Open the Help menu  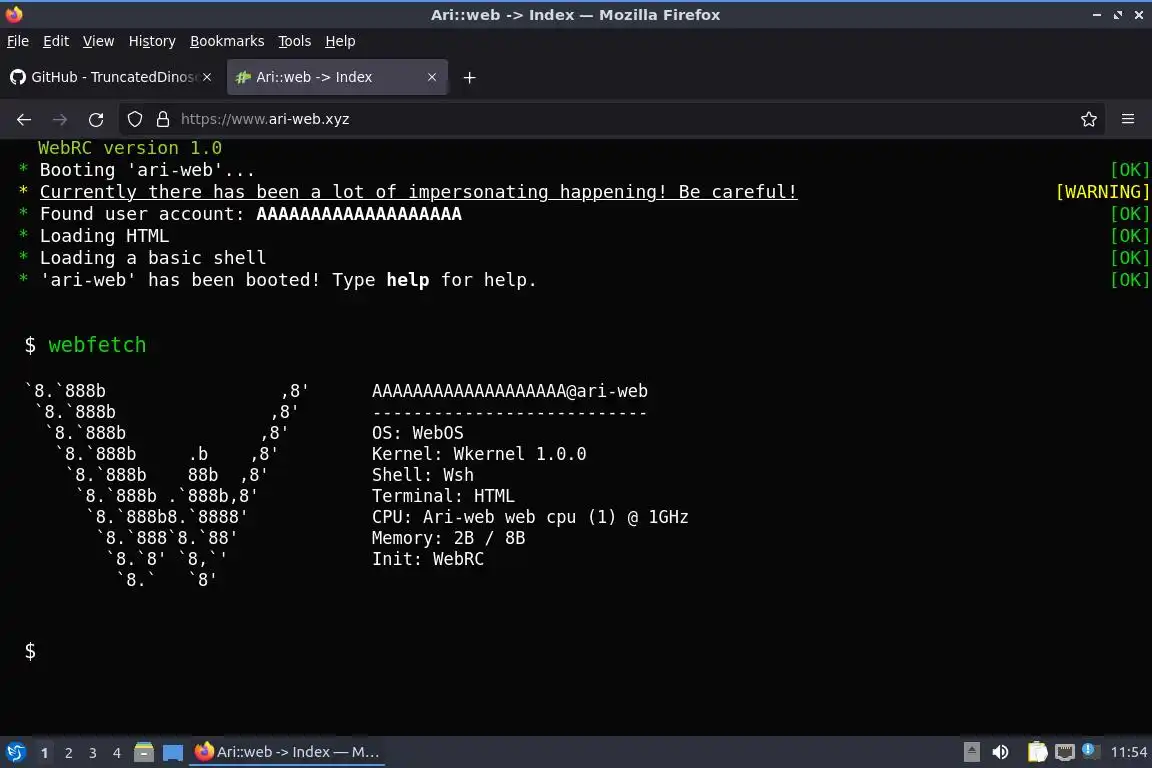point(340,41)
